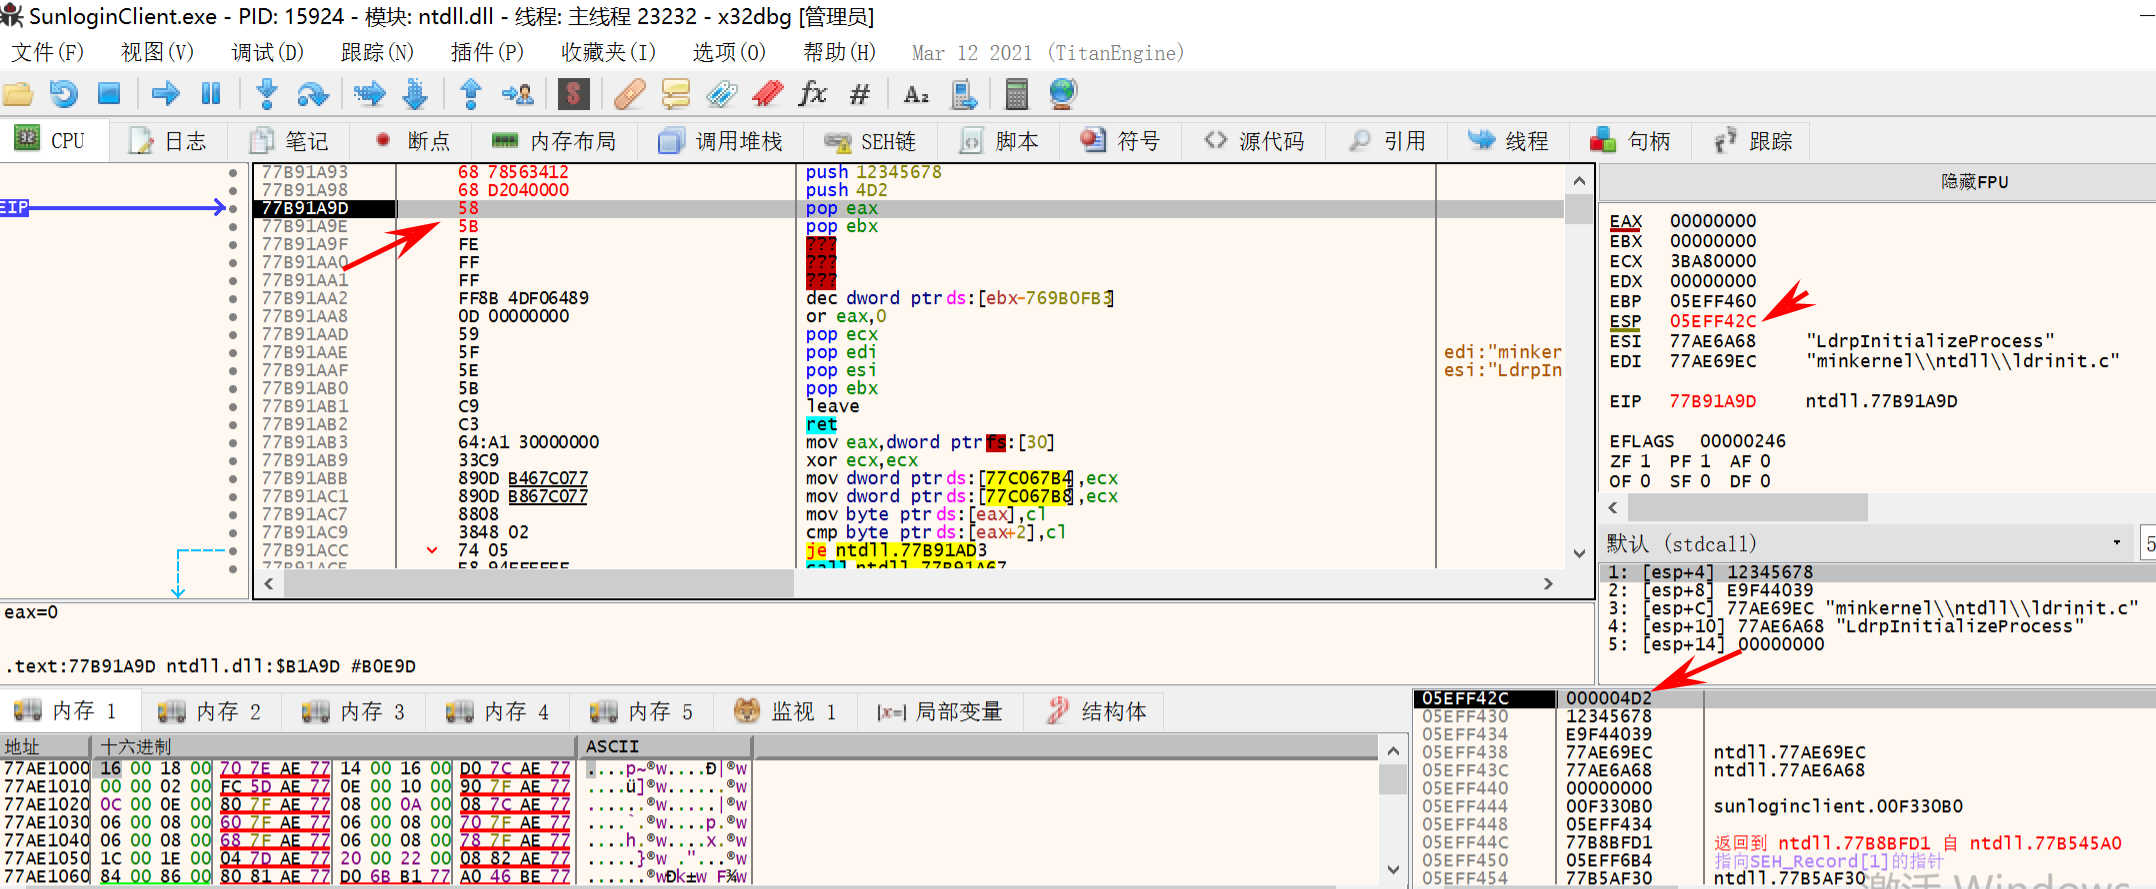Open the 跟踪(N) menu
This screenshot has height=889, width=2156.
coord(377,52)
